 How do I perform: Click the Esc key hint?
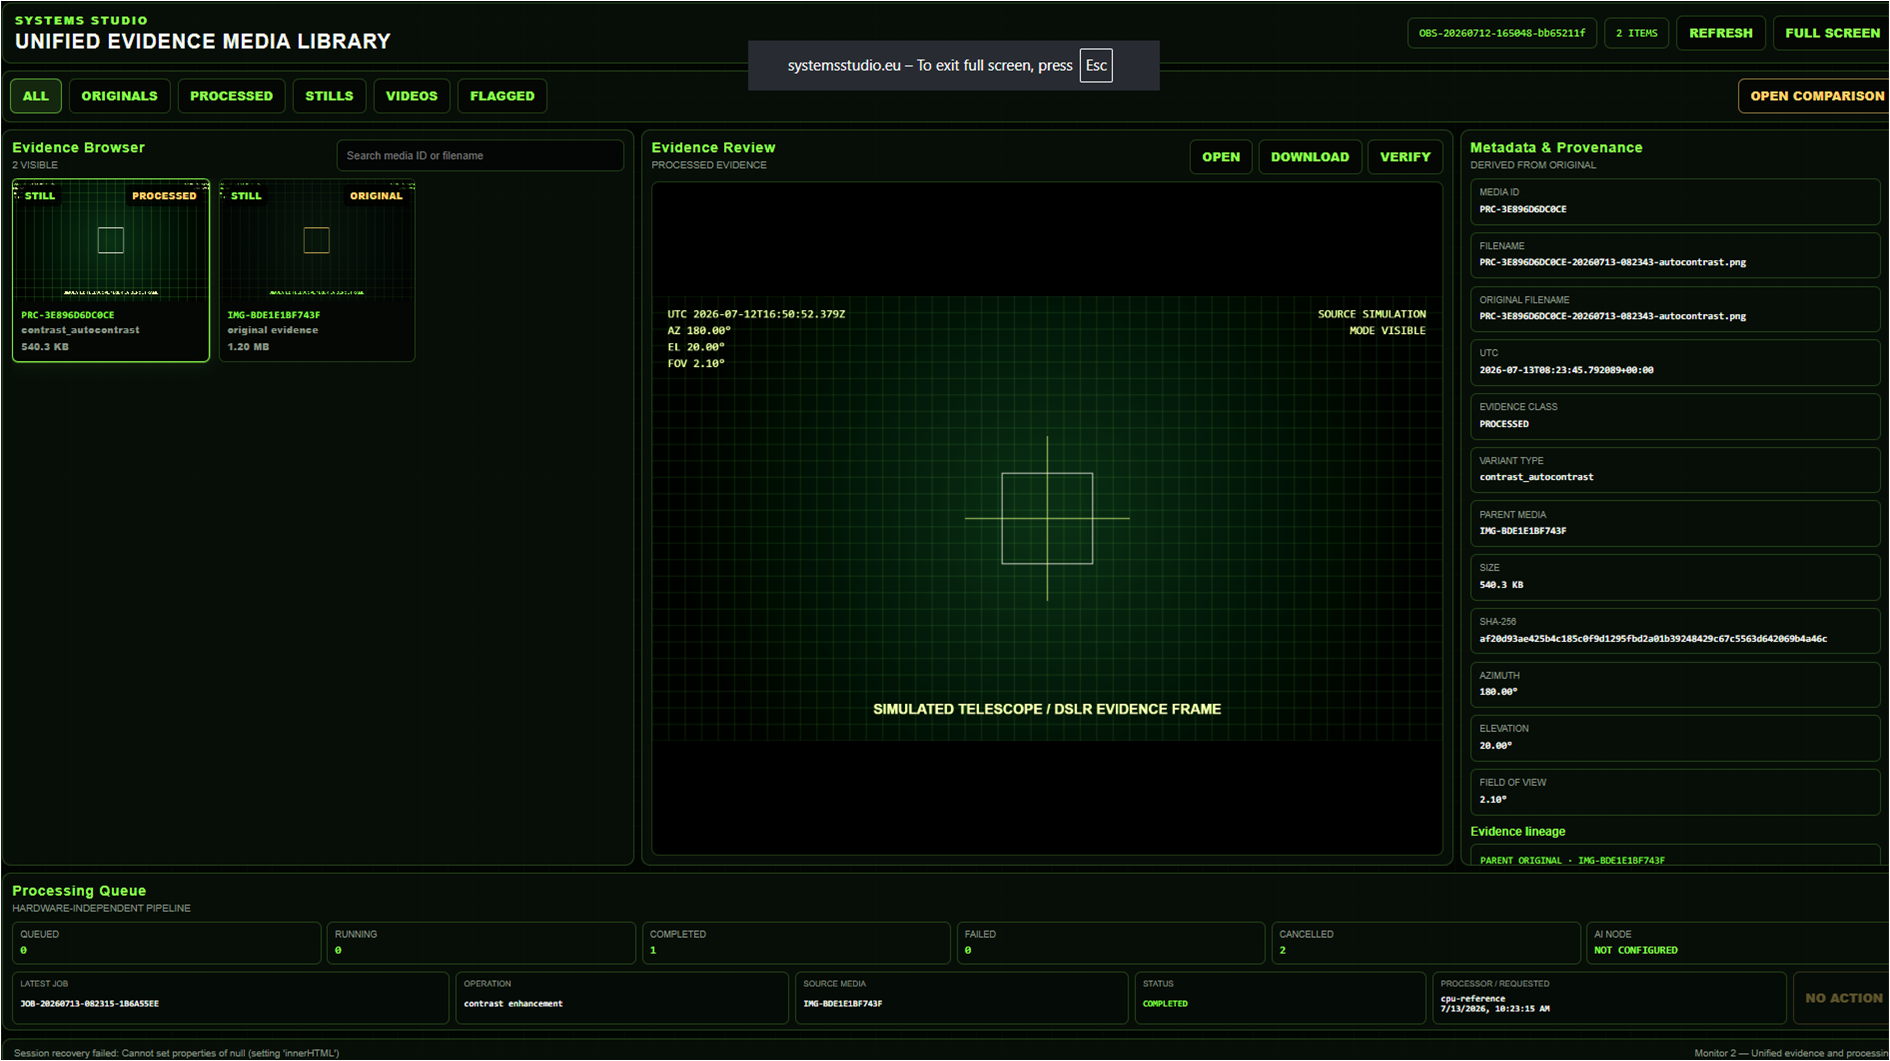[x=1096, y=66]
